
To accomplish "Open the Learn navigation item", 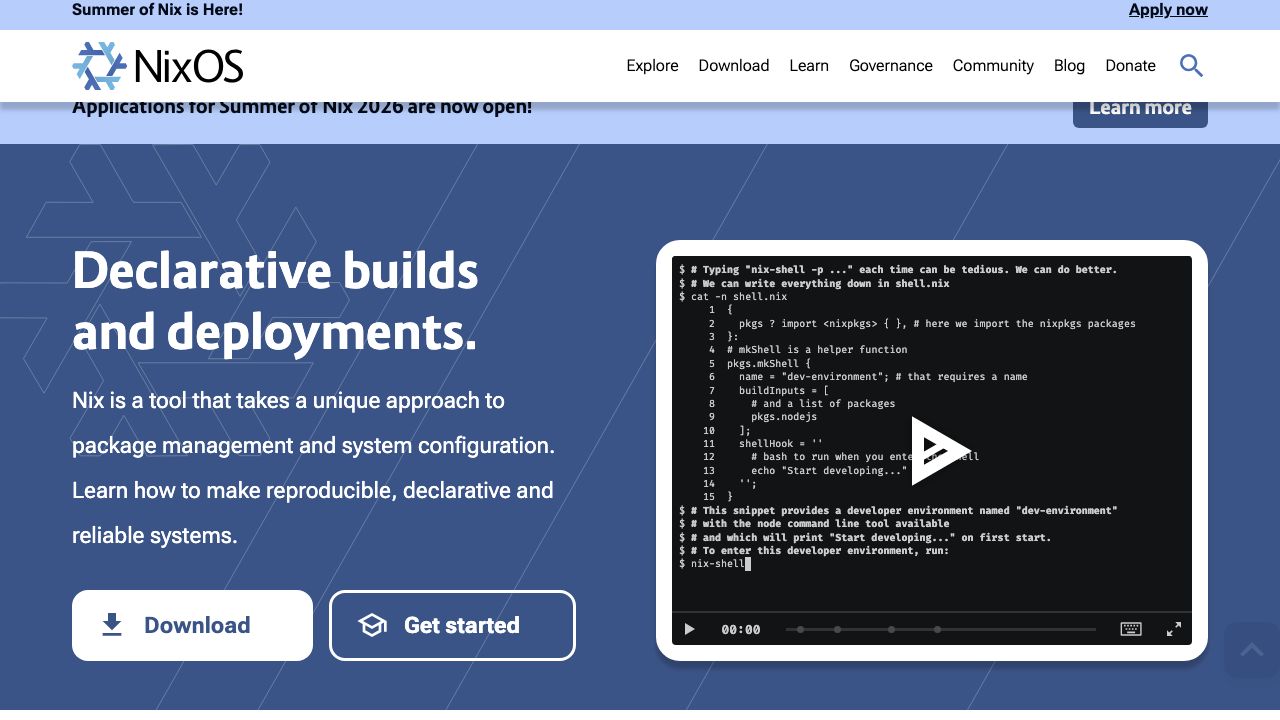I will [x=809, y=65].
